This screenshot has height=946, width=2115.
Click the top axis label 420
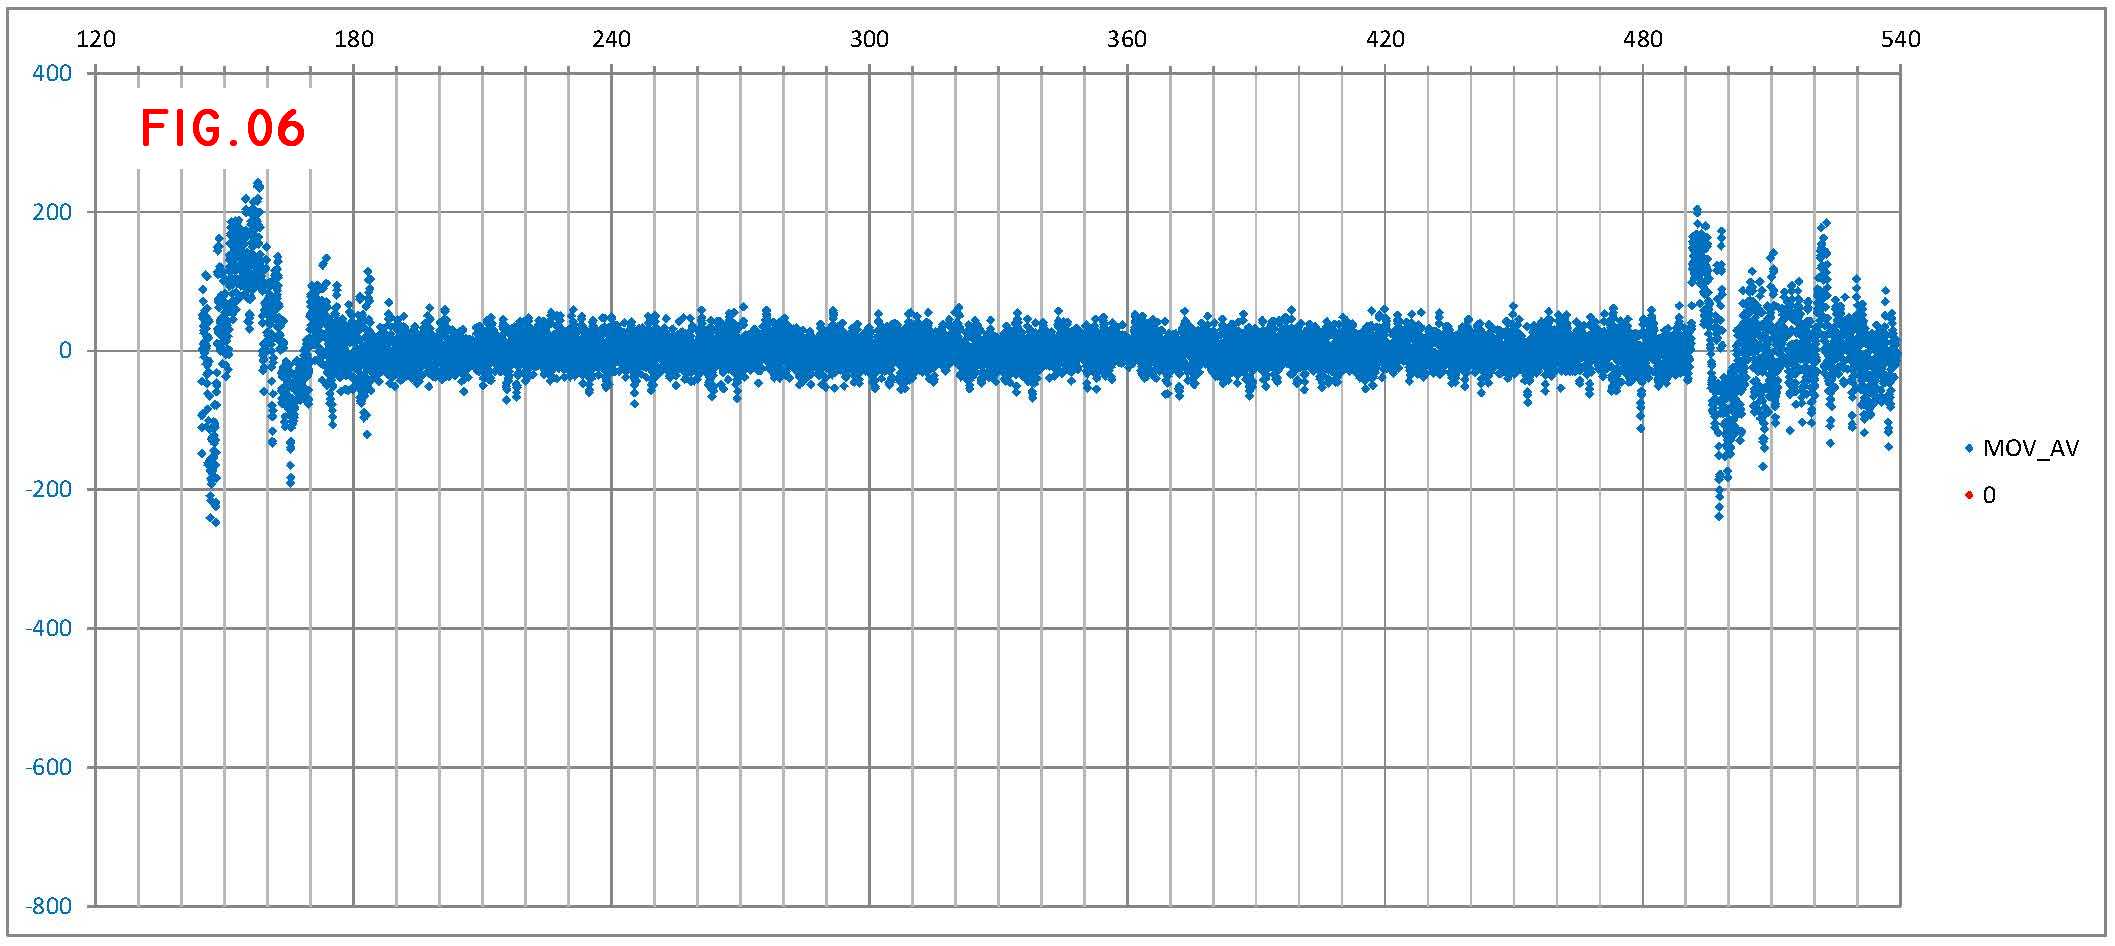tap(1385, 39)
